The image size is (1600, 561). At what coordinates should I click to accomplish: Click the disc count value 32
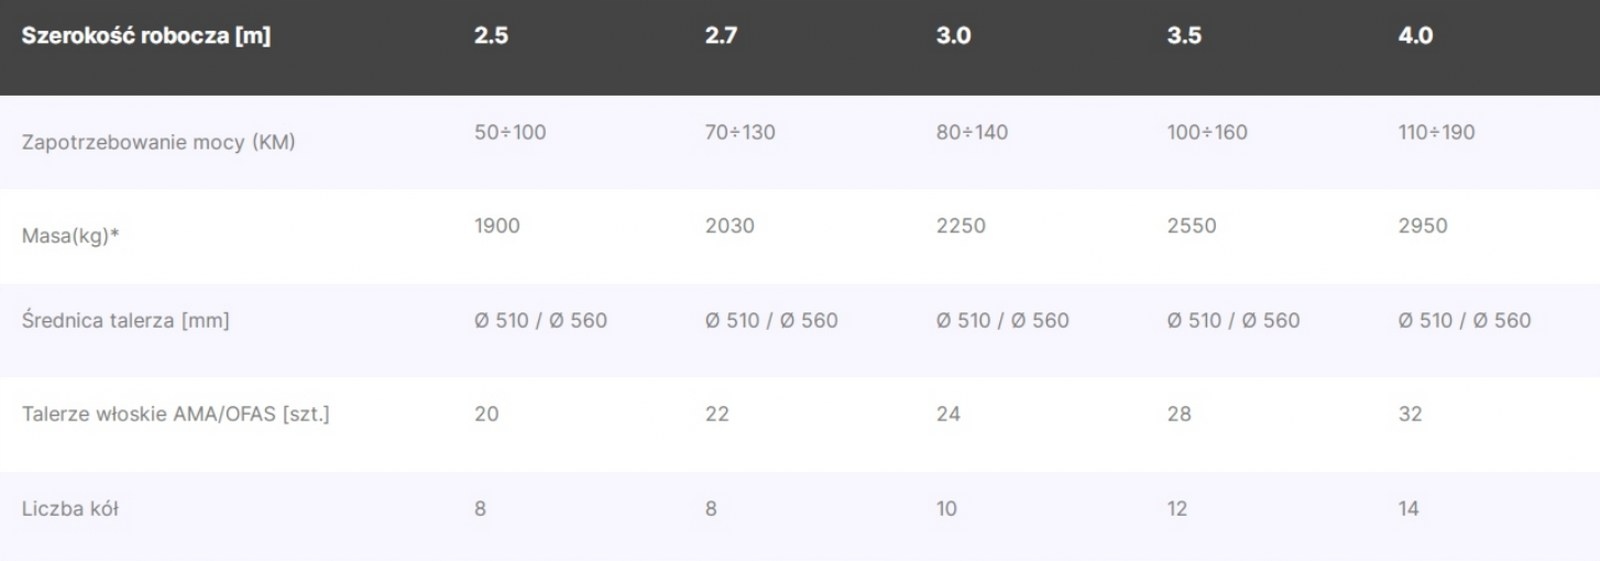(1410, 414)
